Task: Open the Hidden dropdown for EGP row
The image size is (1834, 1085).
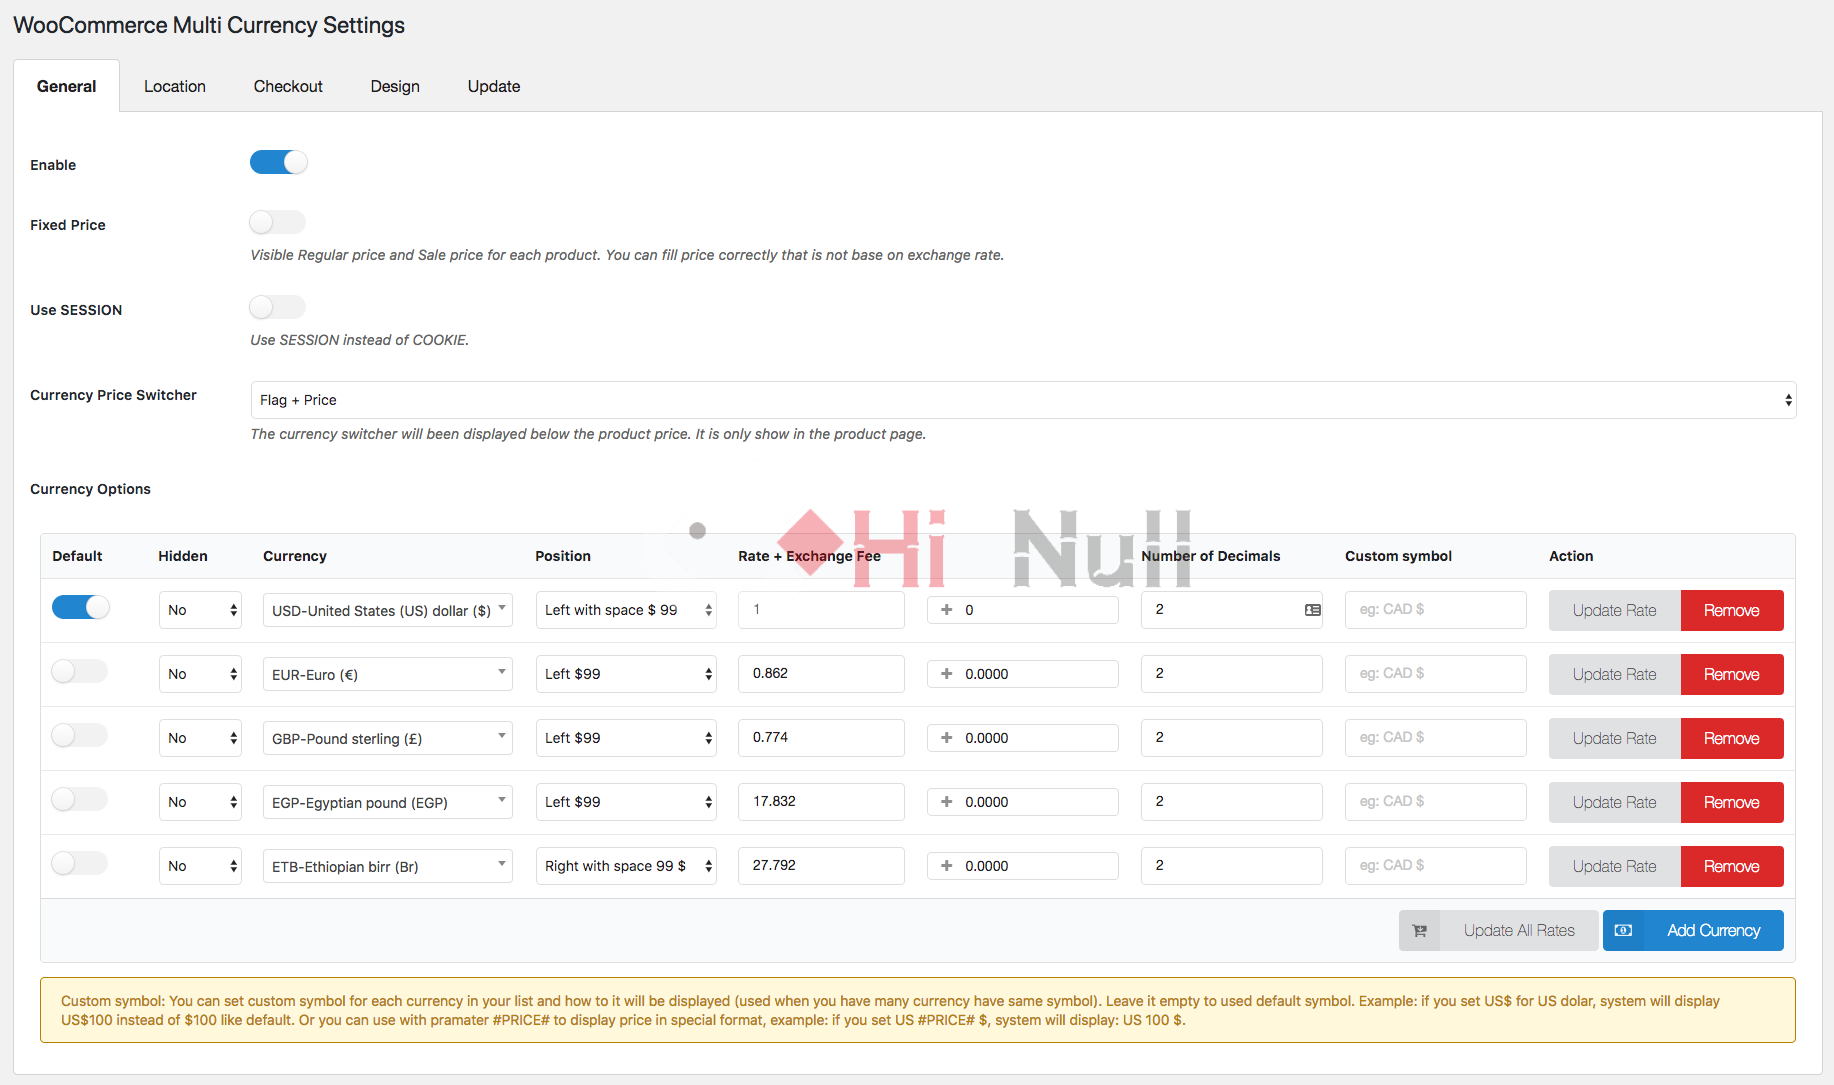Action: [x=200, y=802]
